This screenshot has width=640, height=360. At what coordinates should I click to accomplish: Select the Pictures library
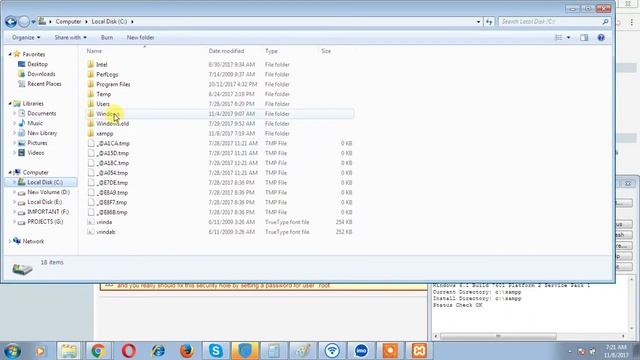37,143
